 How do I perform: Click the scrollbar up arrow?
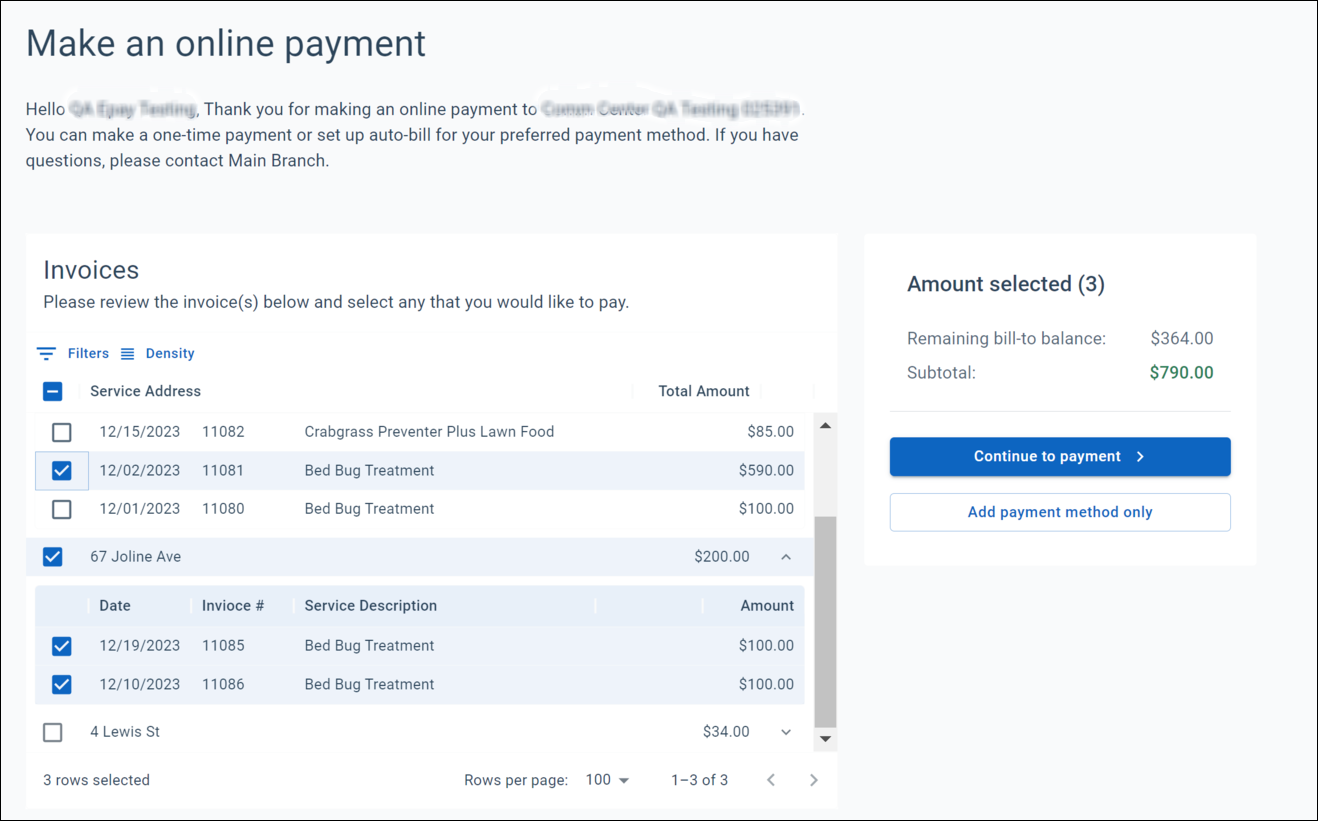[x=824, y=424]
